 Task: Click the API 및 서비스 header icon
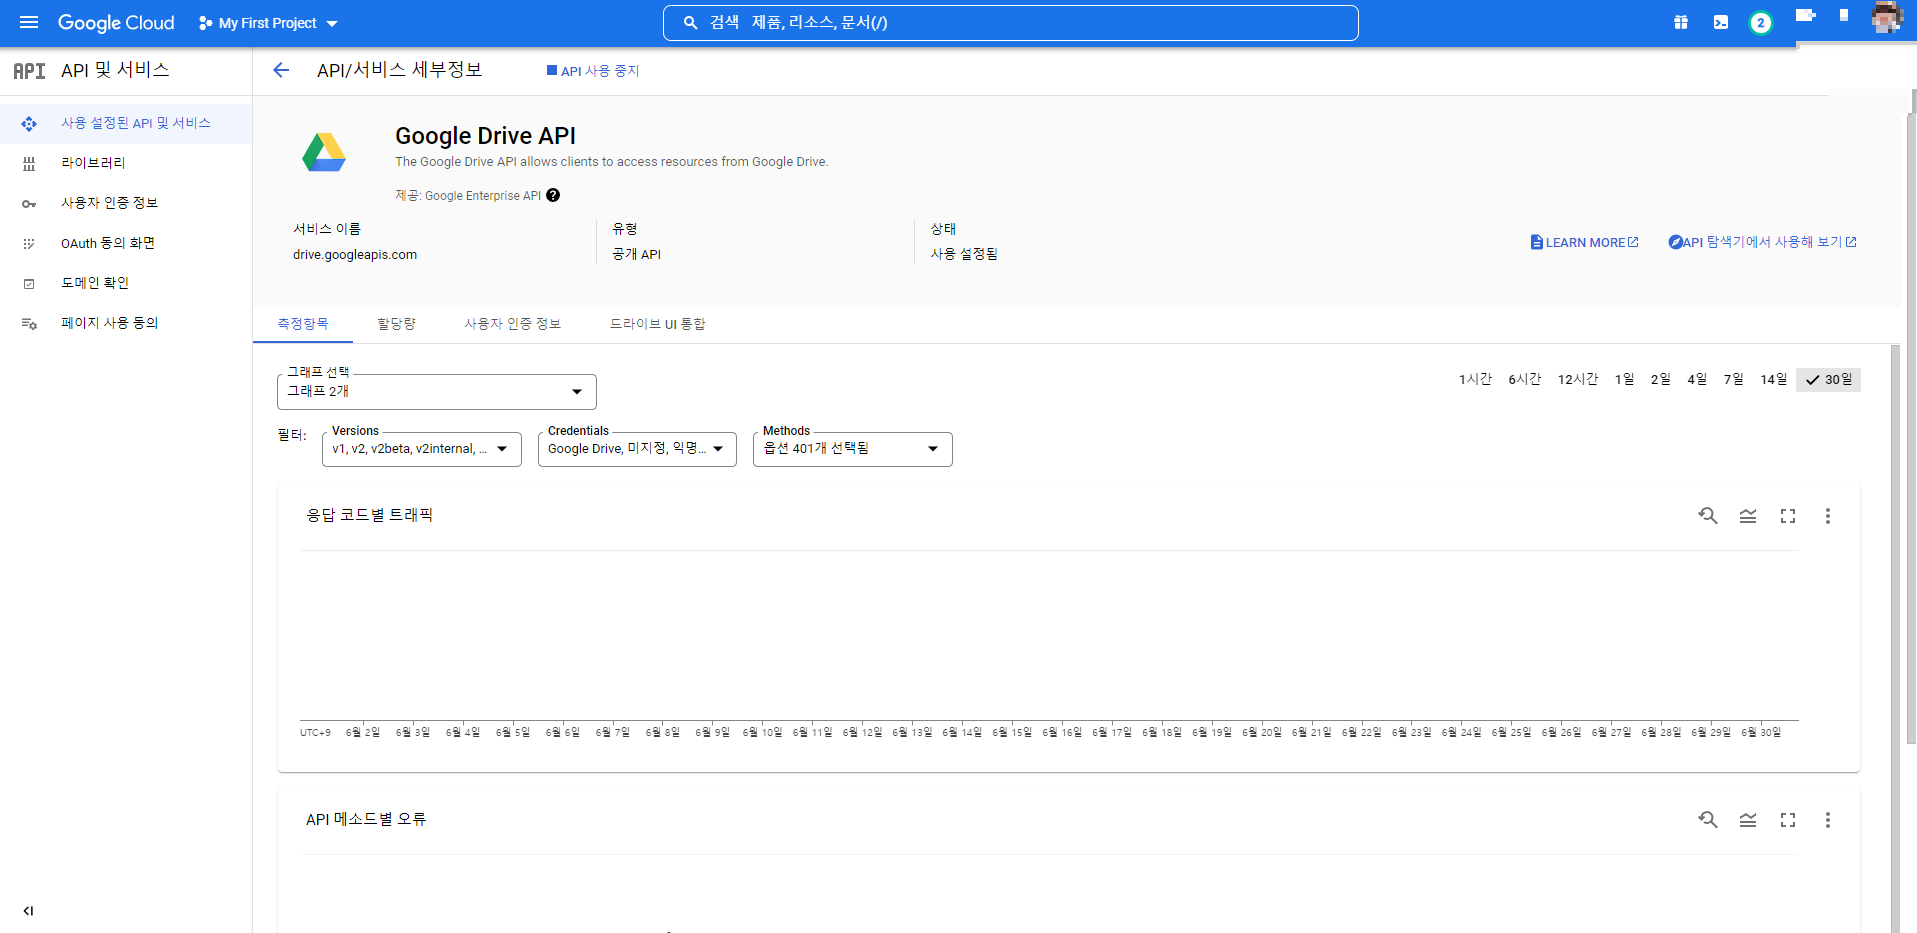29,71
